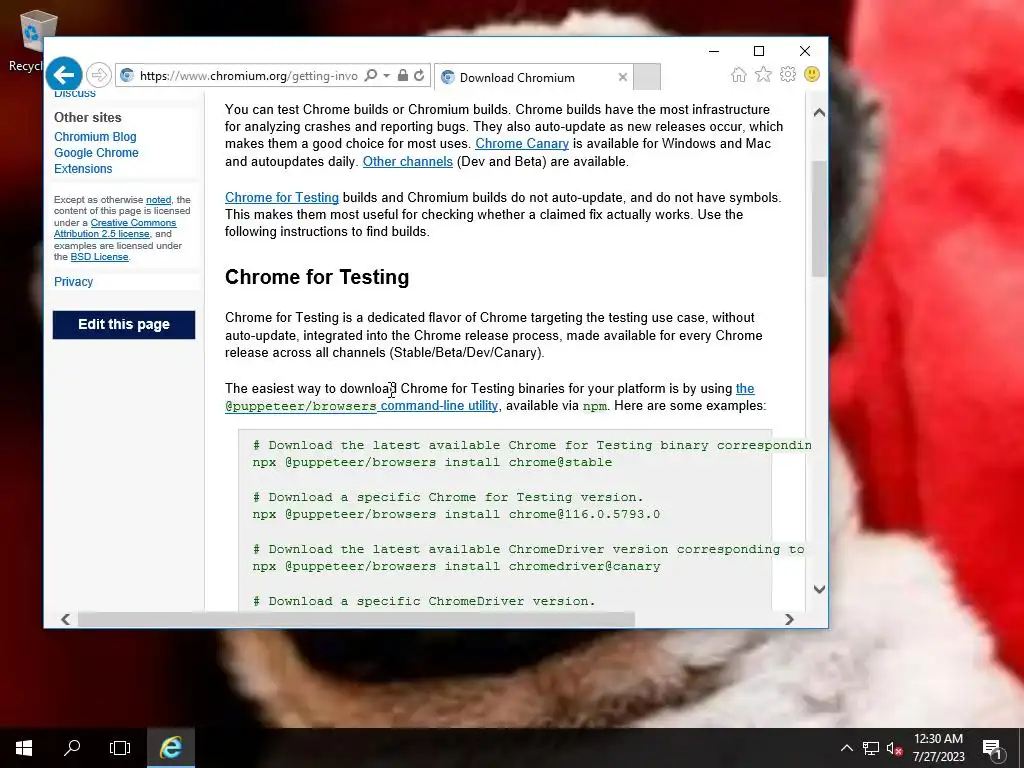Click the Forward arrow button
Viewport: 1024px width, 768px height.
point(99,75)
